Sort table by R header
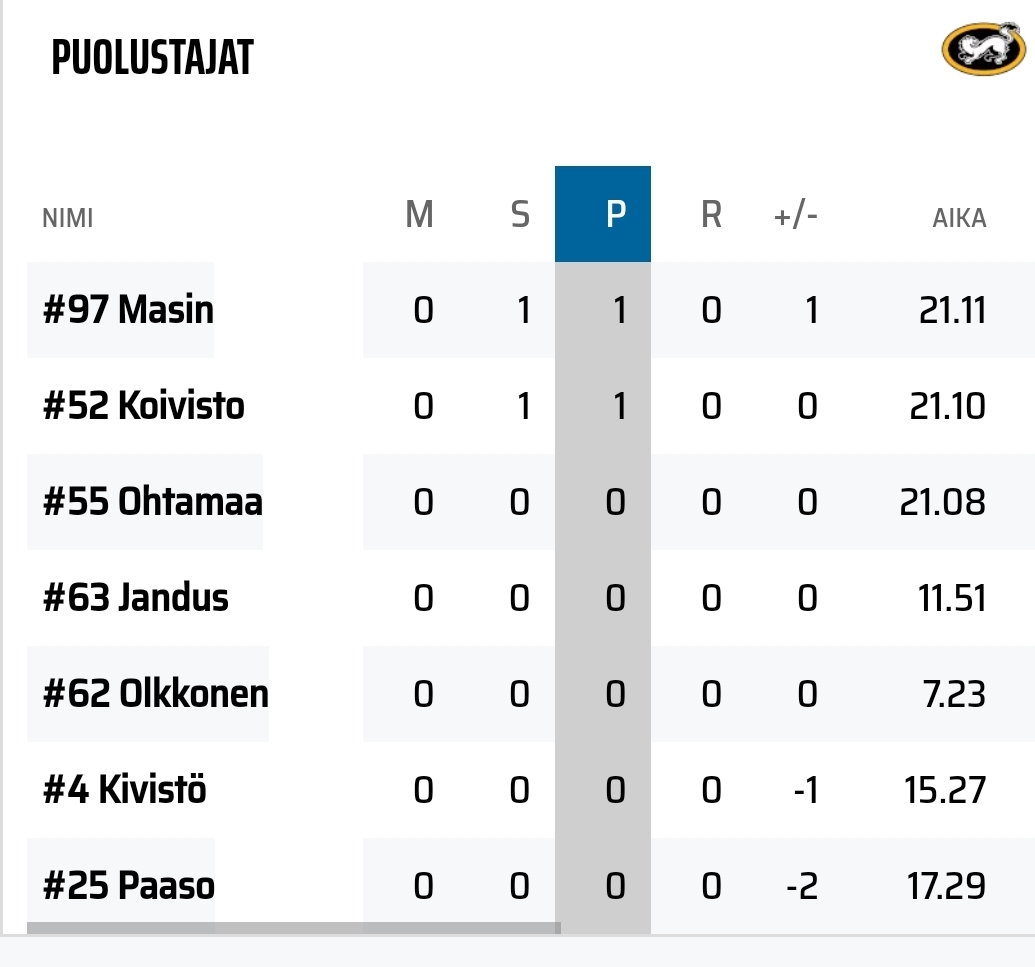 [711, 215]
